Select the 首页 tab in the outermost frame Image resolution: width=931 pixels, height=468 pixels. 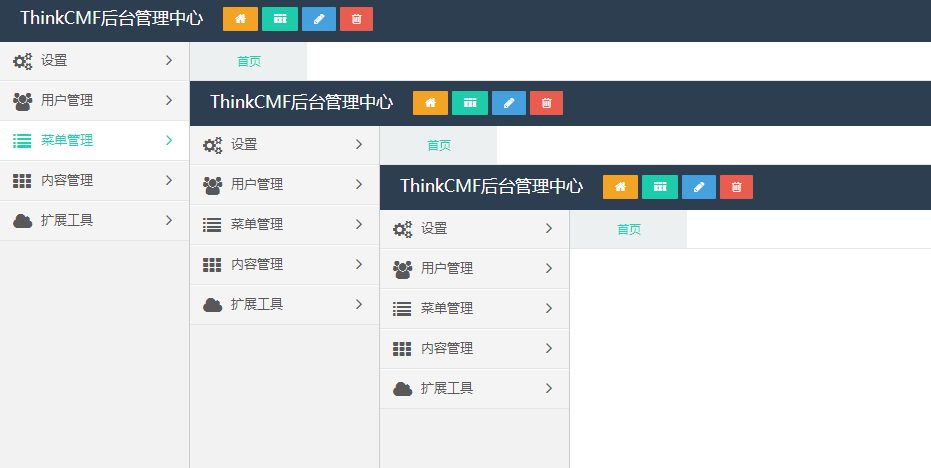click(x=248, y=61)
